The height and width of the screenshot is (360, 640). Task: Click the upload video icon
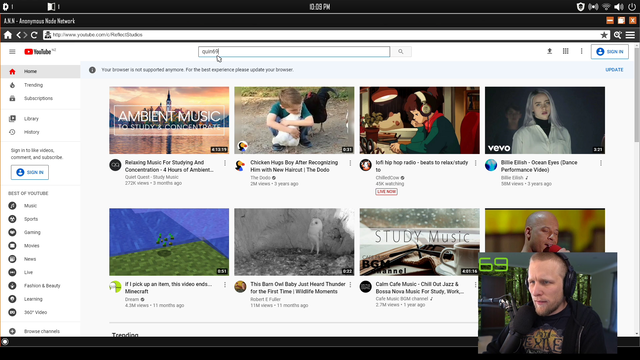point(549,51)
